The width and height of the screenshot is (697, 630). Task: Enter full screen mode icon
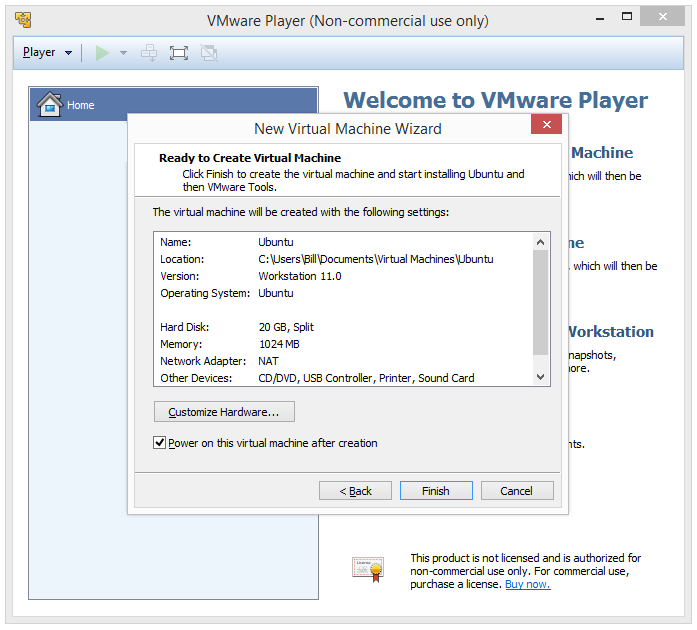179,53
